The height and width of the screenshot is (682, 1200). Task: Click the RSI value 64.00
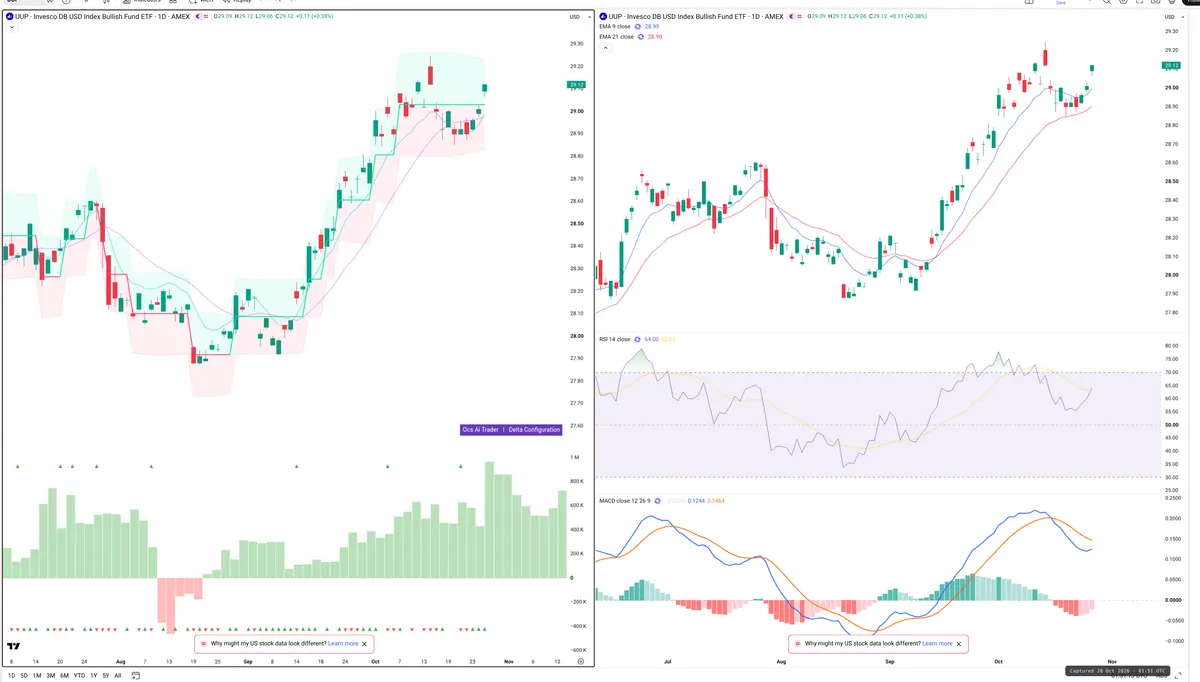point(652,339)
